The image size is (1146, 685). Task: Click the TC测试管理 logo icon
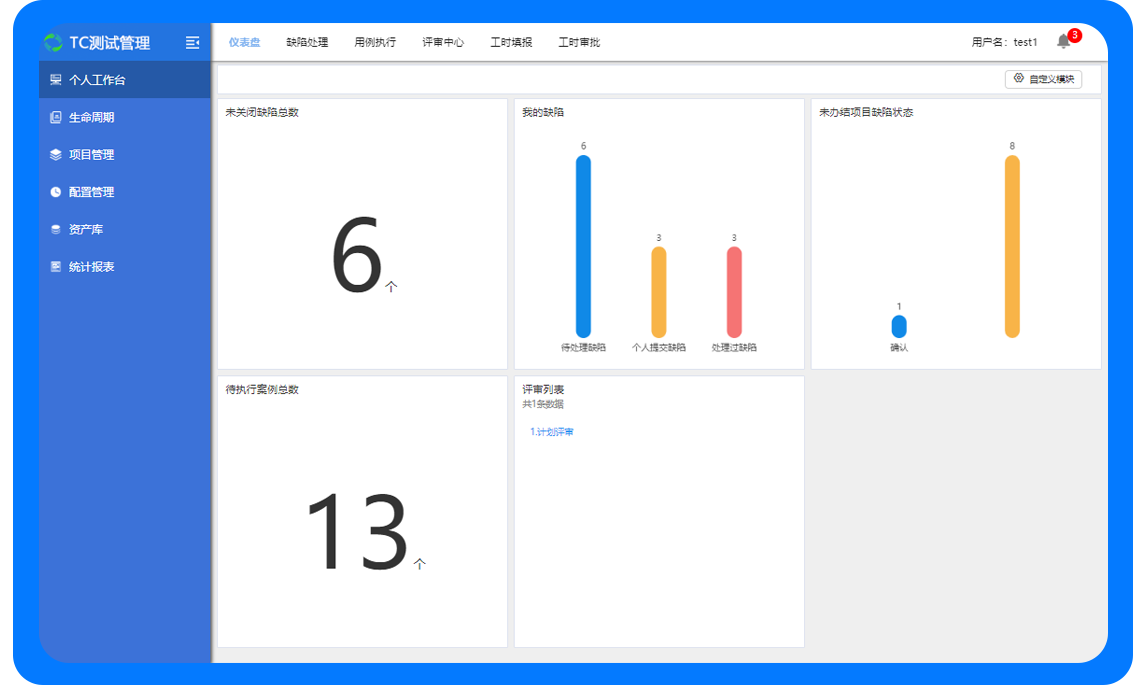tap(53, 43)
